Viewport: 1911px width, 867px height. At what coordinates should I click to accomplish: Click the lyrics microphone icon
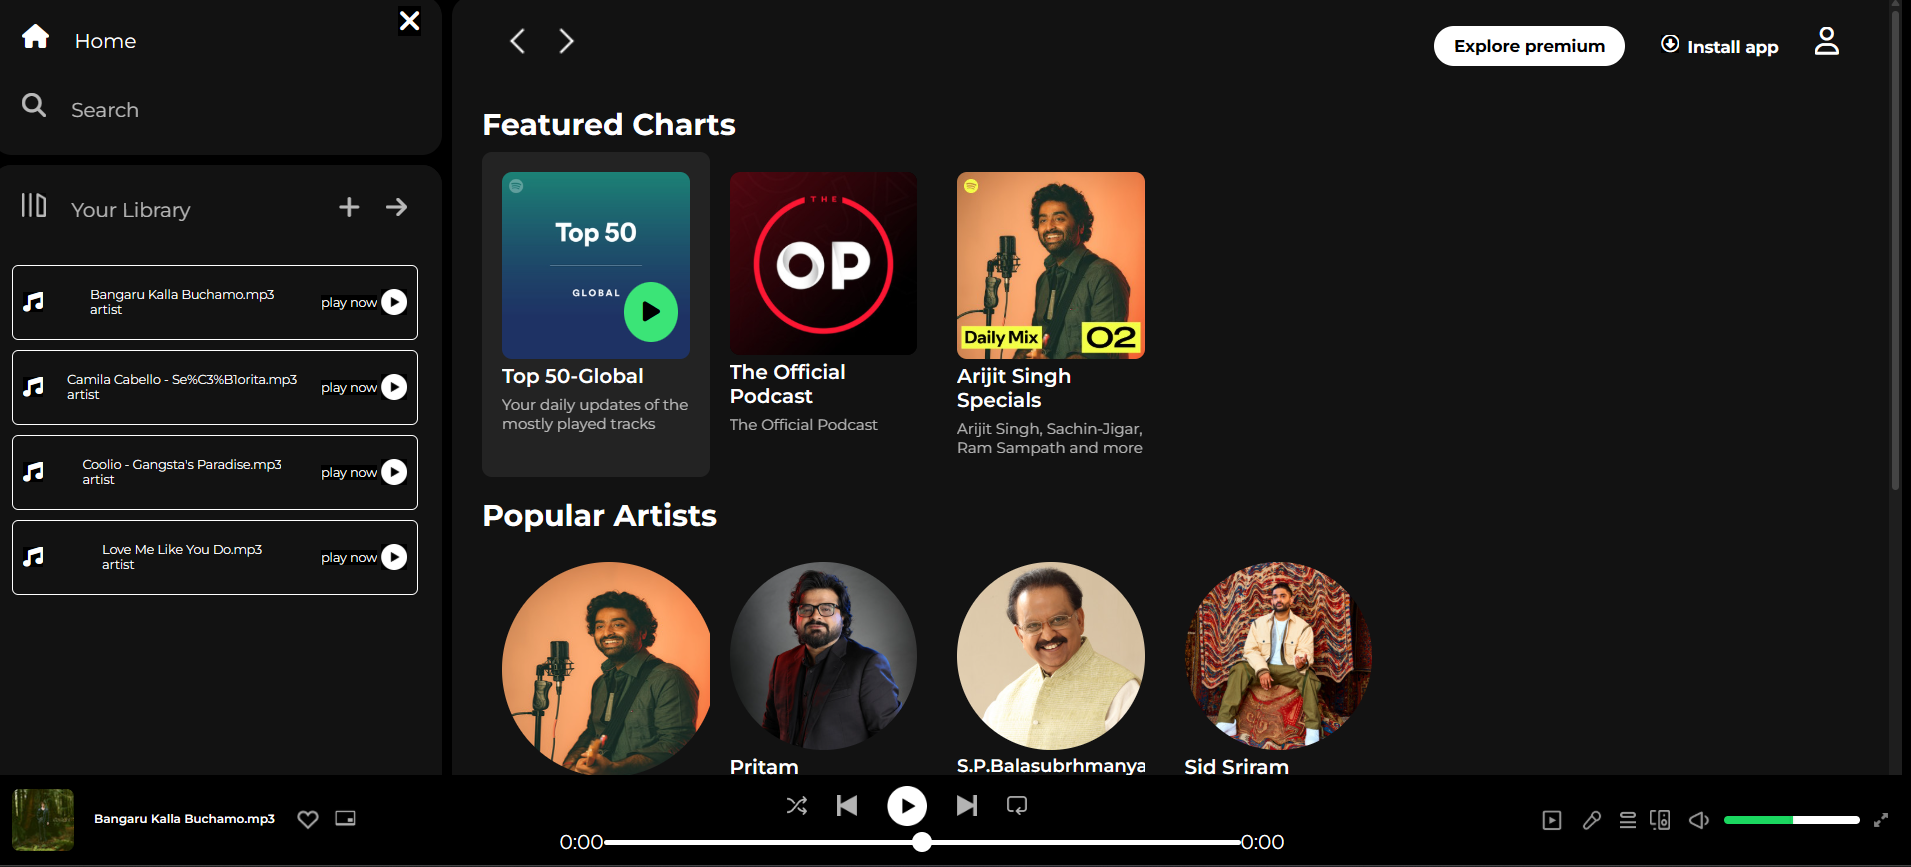click(x=1592, y=820)
